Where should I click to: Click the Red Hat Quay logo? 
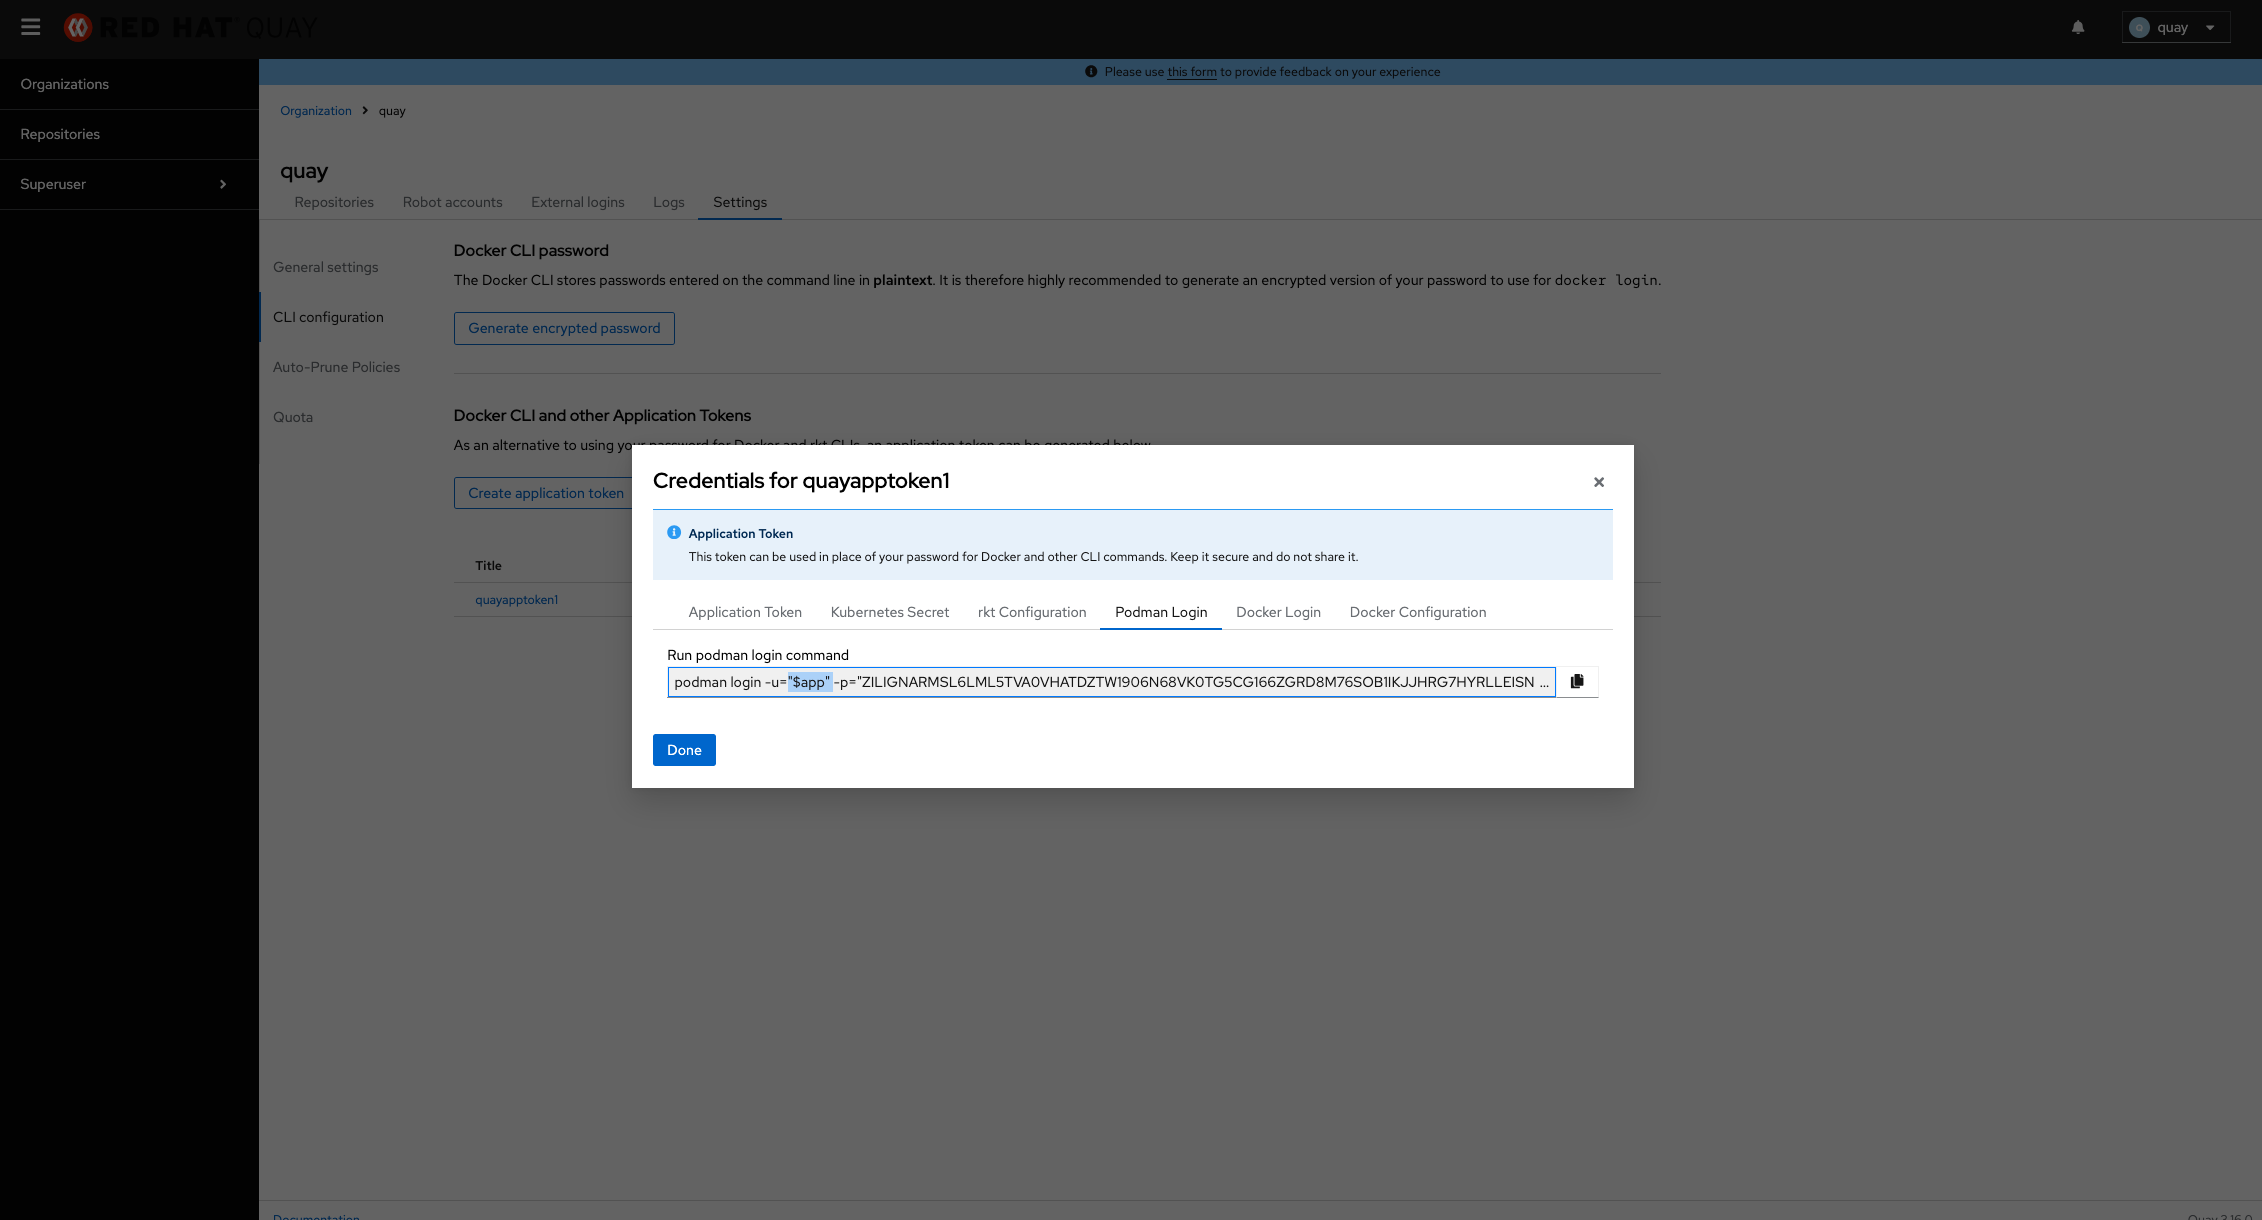(190, 28)
